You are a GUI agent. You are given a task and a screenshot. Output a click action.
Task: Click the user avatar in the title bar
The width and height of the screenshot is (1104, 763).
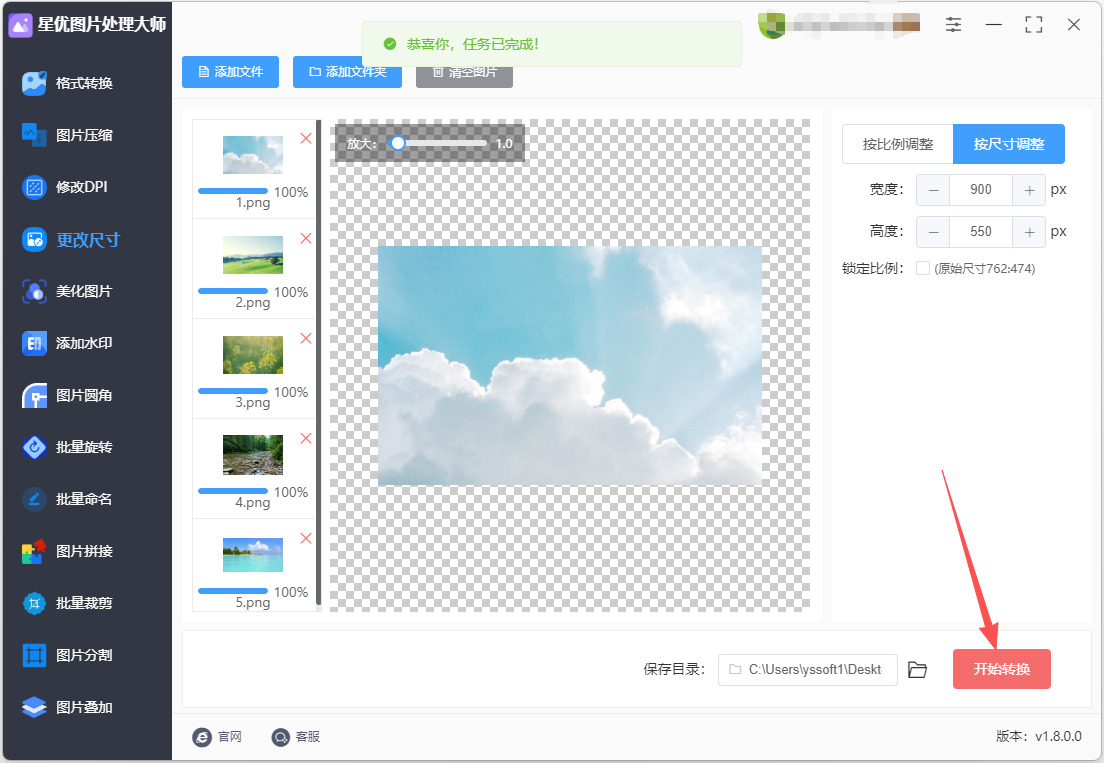(772, 25)
